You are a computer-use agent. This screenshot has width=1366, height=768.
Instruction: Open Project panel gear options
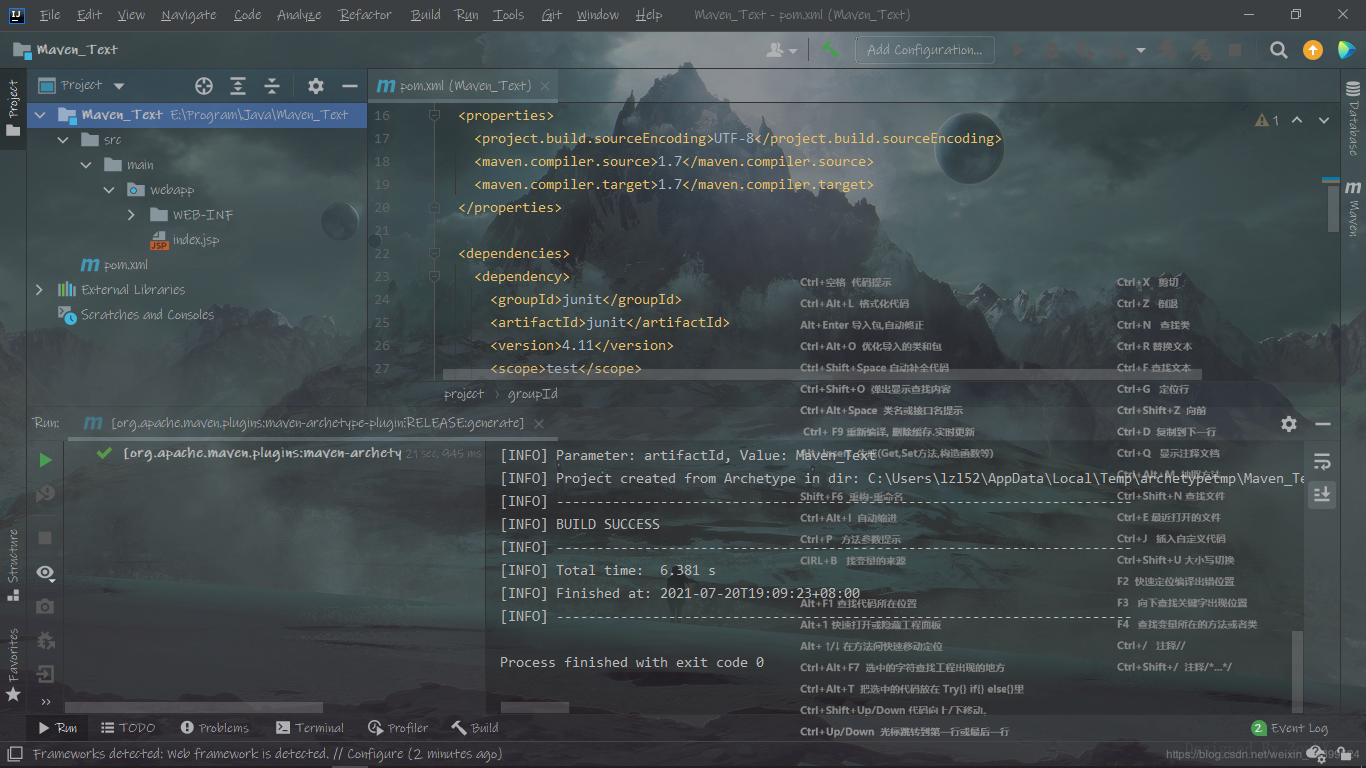click(x=315, y=86)
